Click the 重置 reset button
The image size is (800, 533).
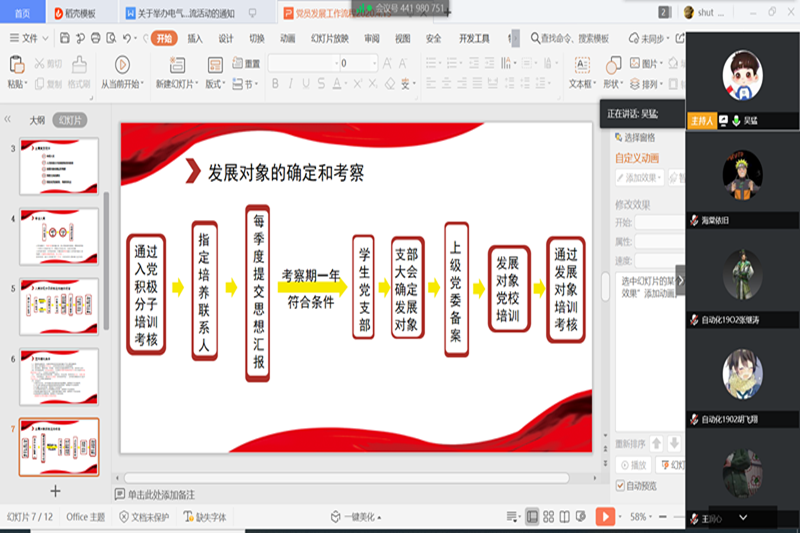pos(246,63)
